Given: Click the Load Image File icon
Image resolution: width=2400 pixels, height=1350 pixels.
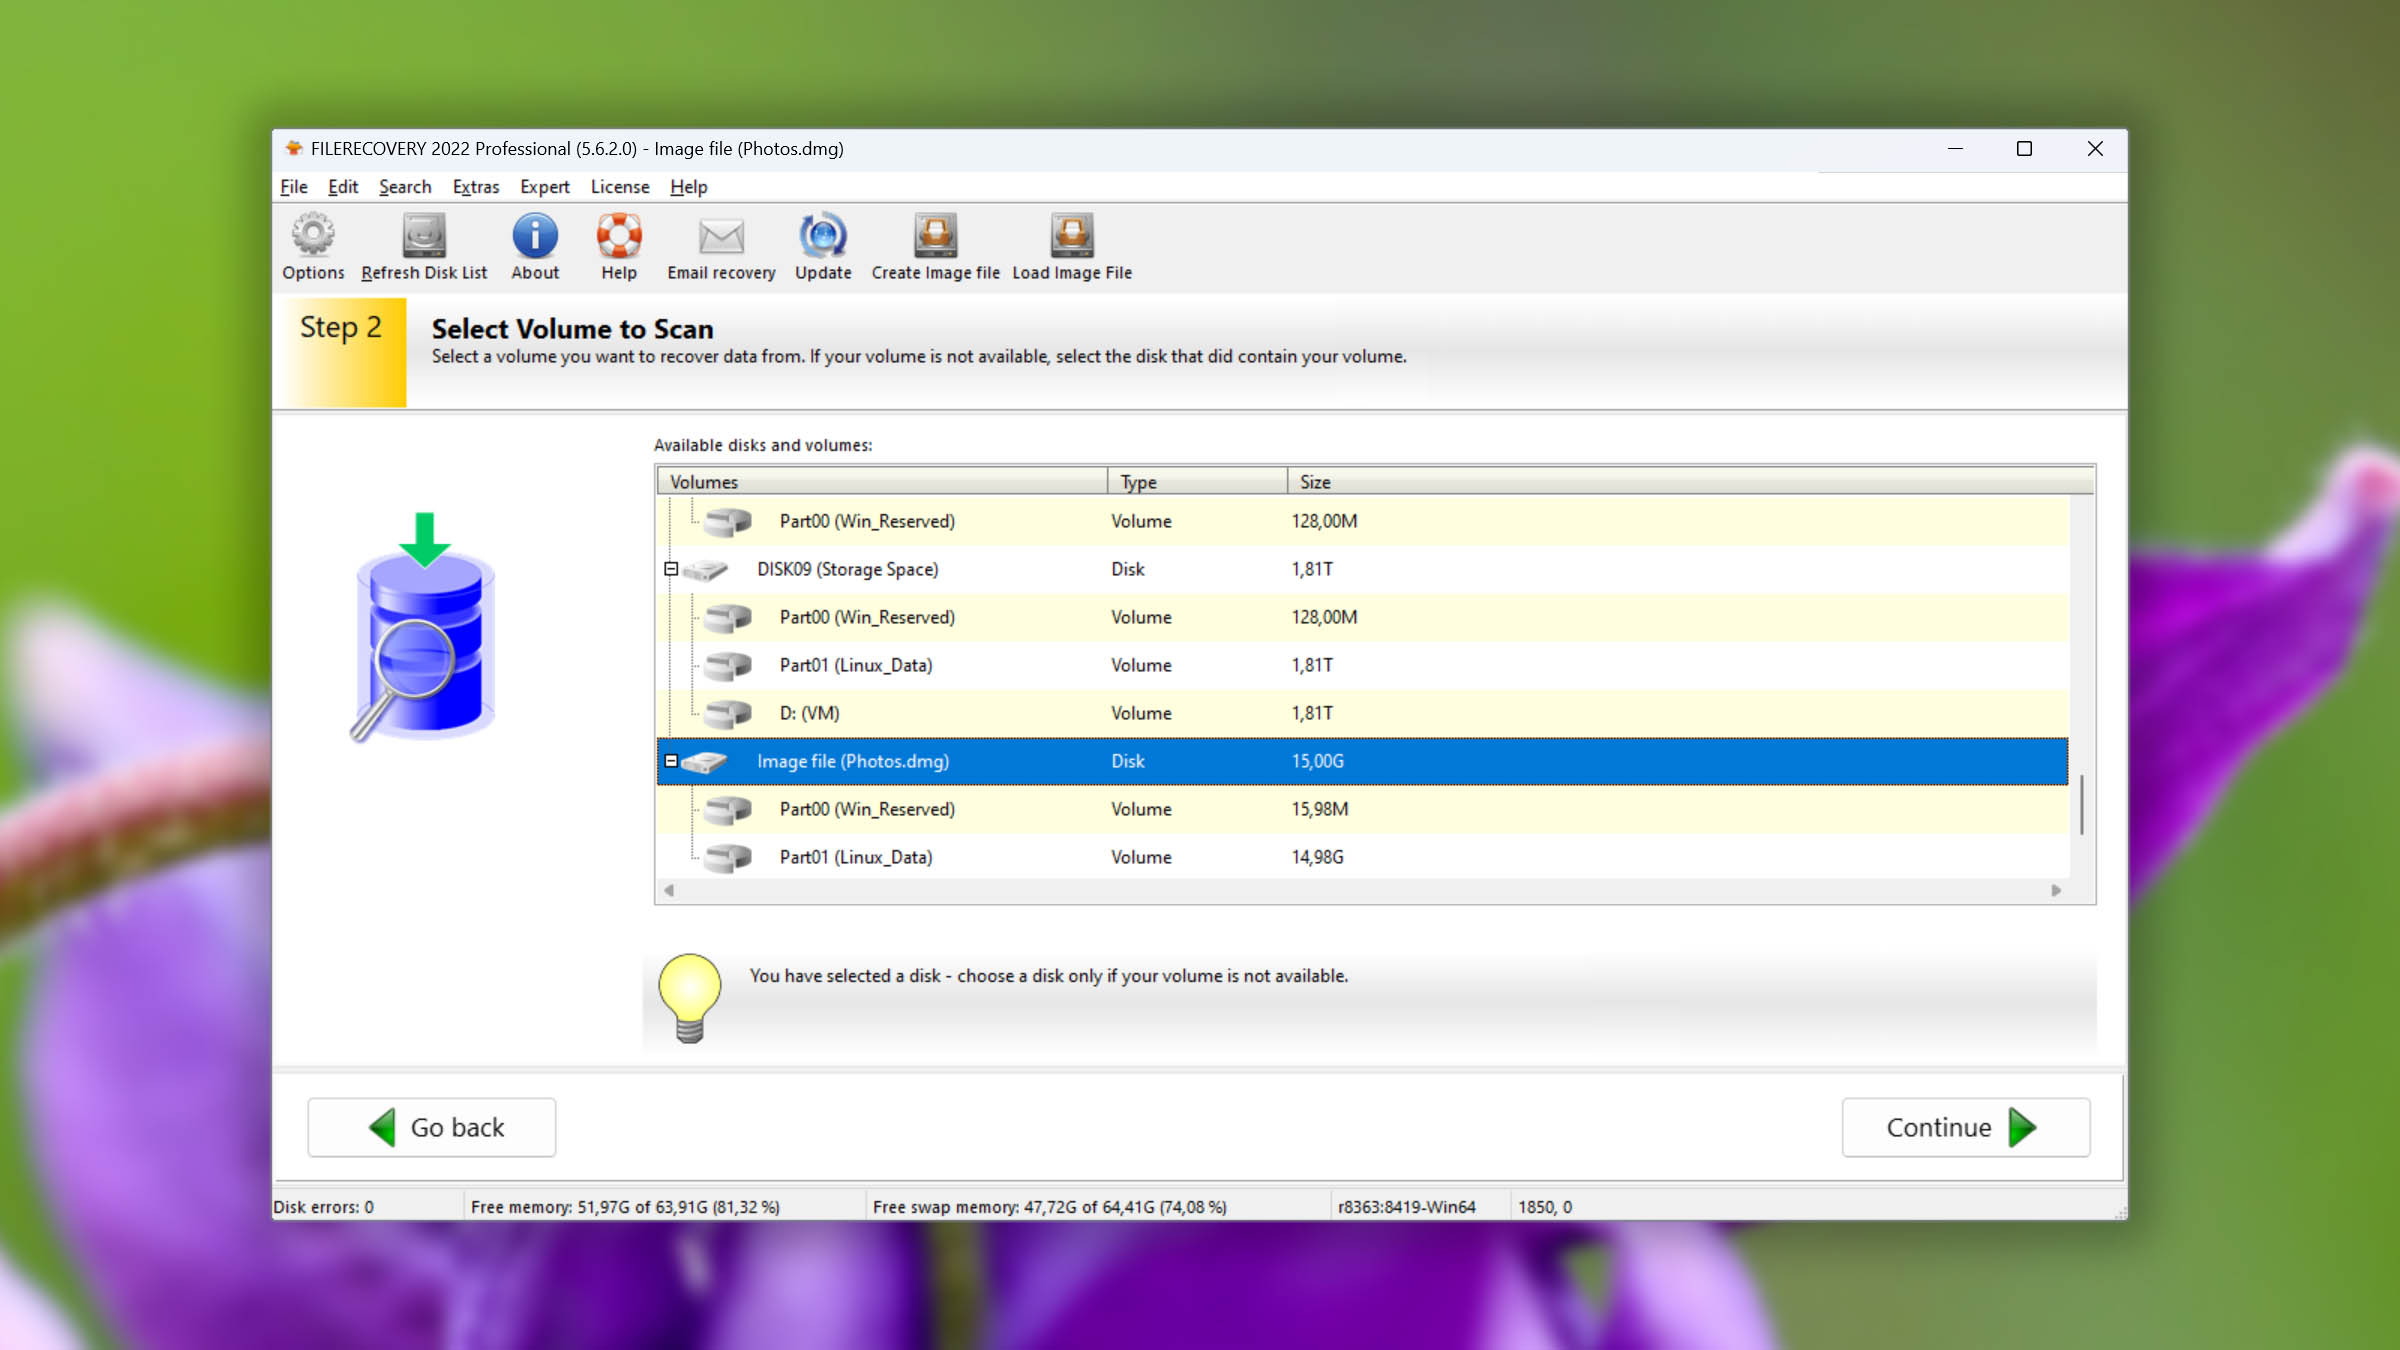Looking at the screenshot, I should [1071, 237].
